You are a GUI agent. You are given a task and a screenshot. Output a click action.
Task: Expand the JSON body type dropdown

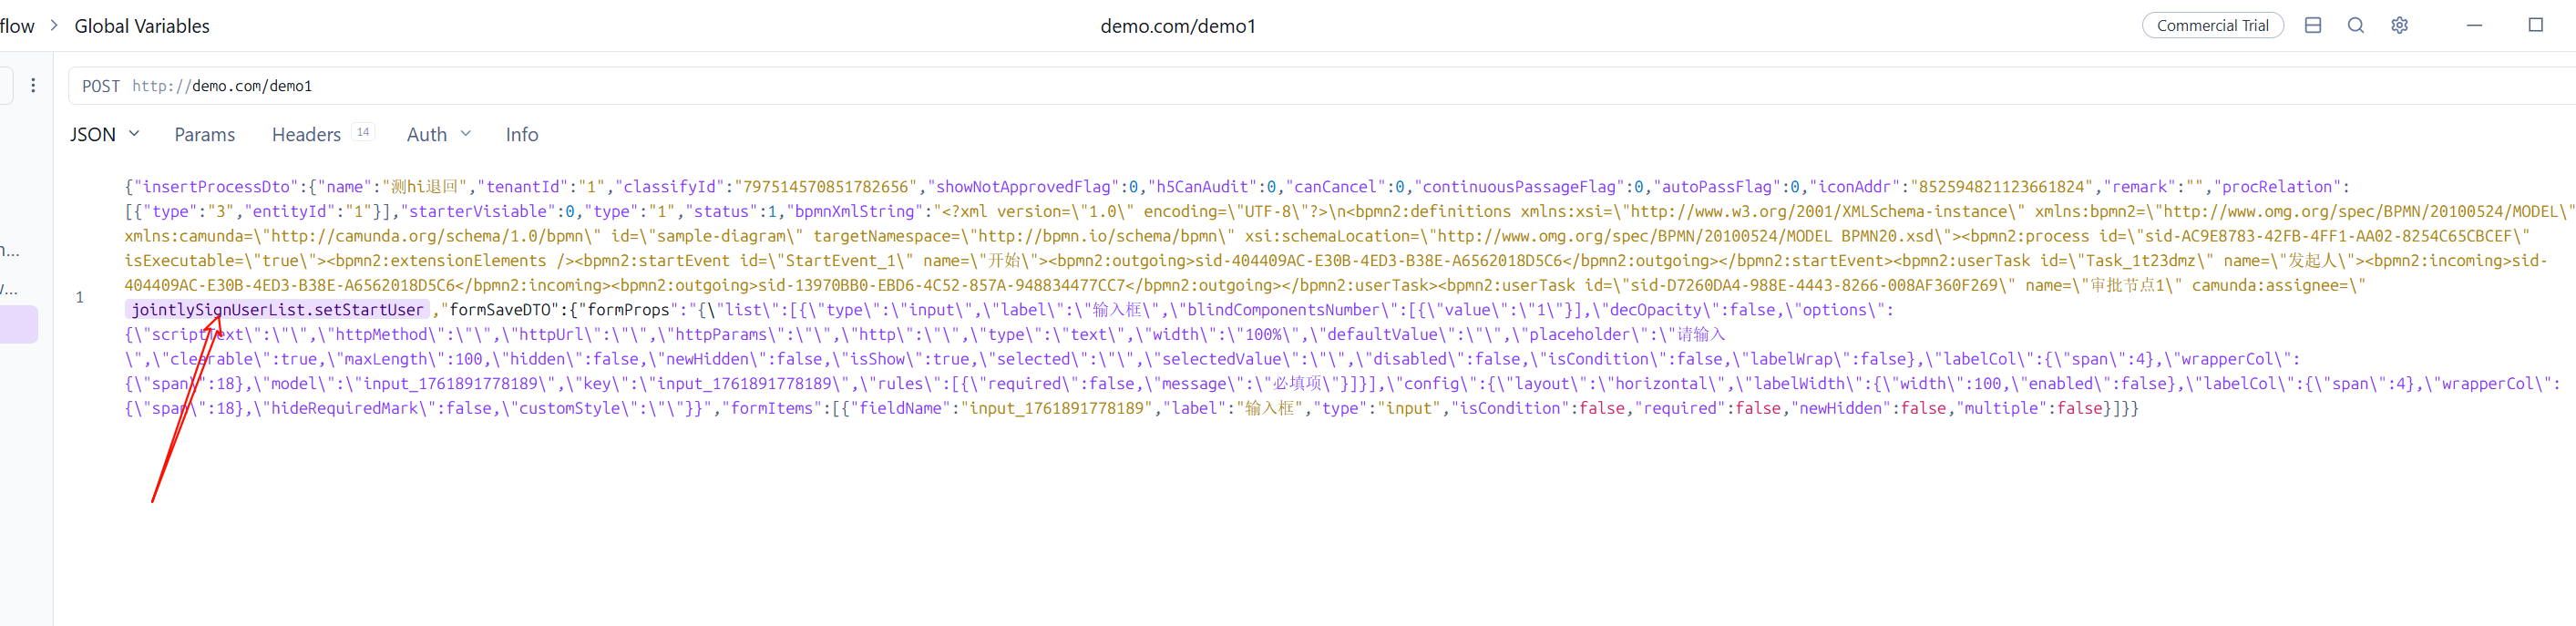tap(134, 134)
